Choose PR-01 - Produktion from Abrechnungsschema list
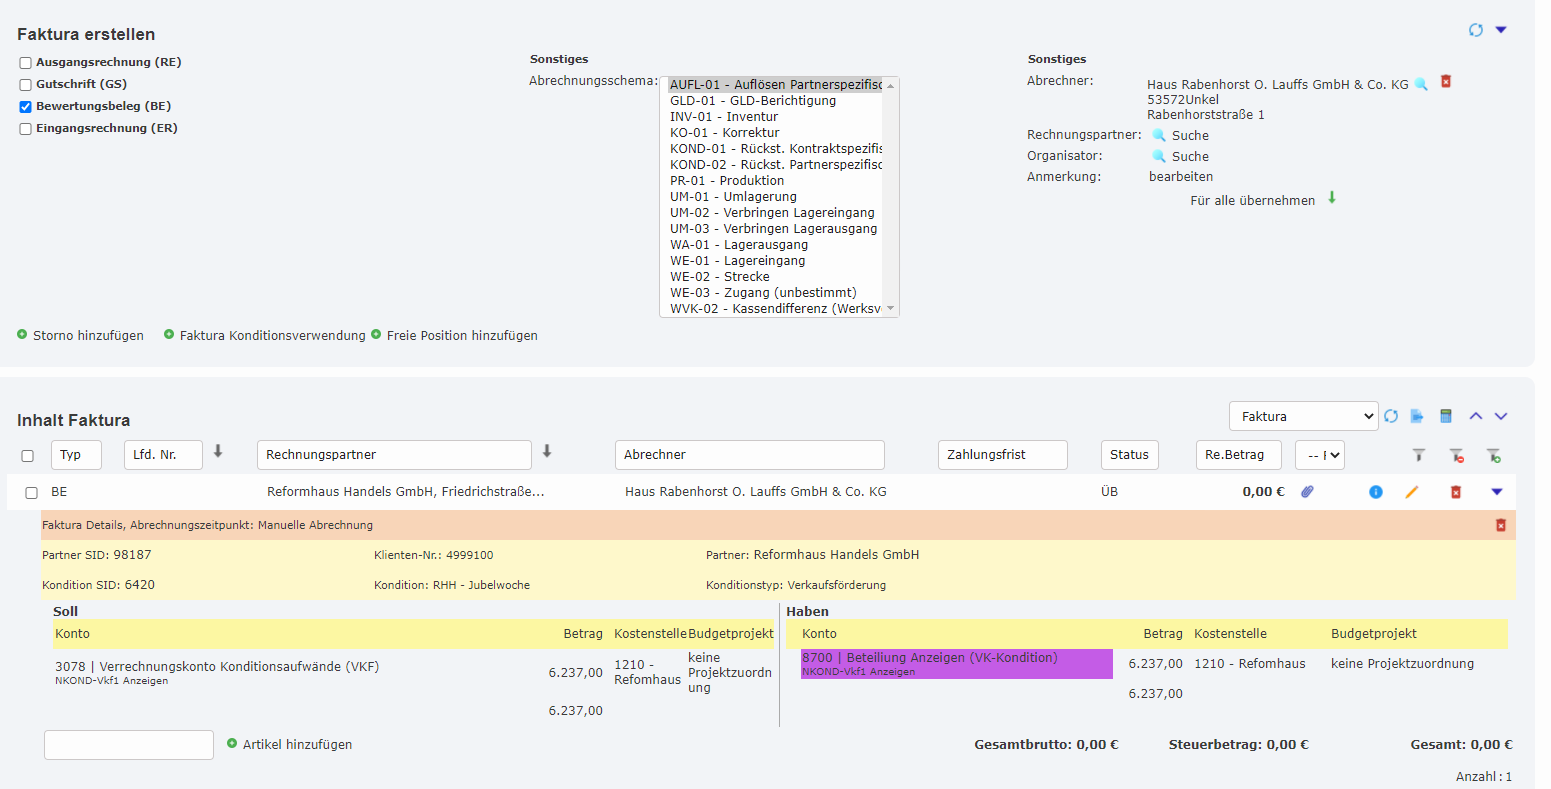 pyautogui.click(x=726, y=181)
